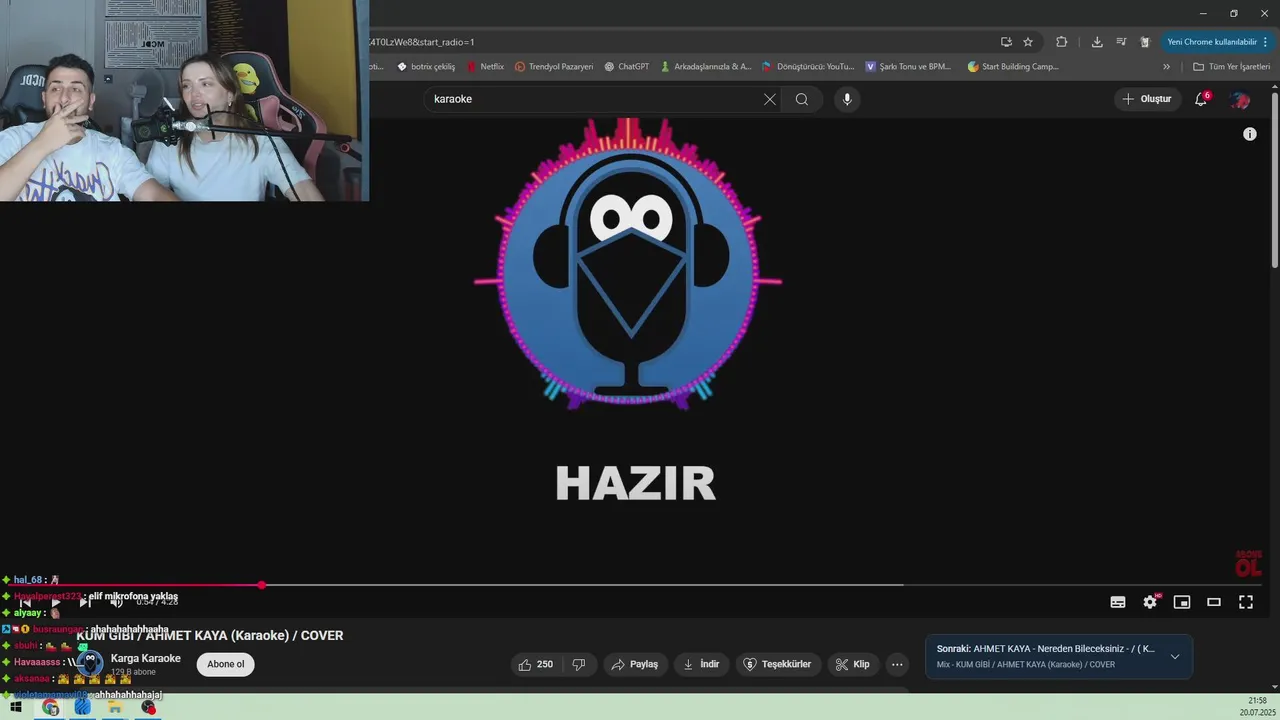This screenshot has width=1280, height=720.
Task: Open player settings gear
Action: (x=1150, y=602)
